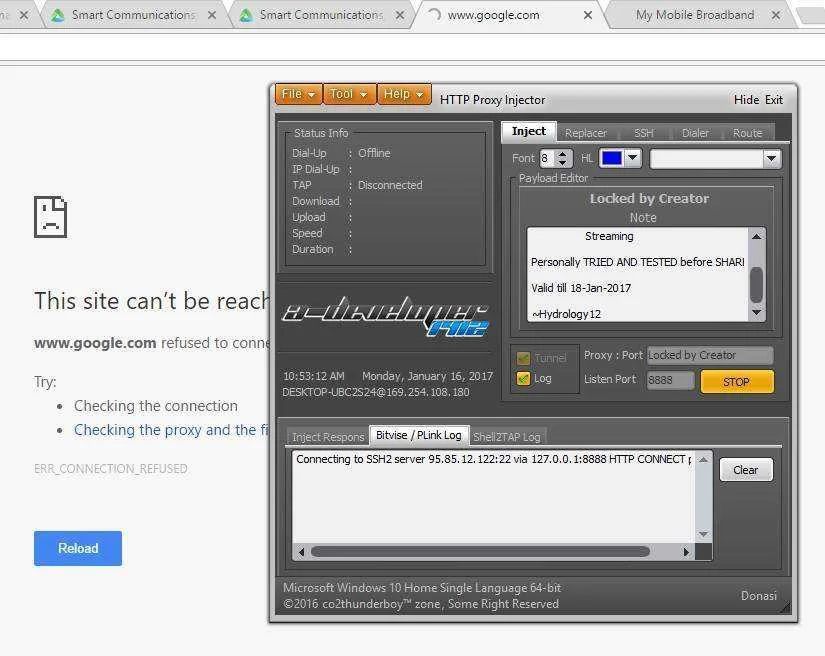Click the a-developer logo banner

pyautogui.click(x=386, y=316)
